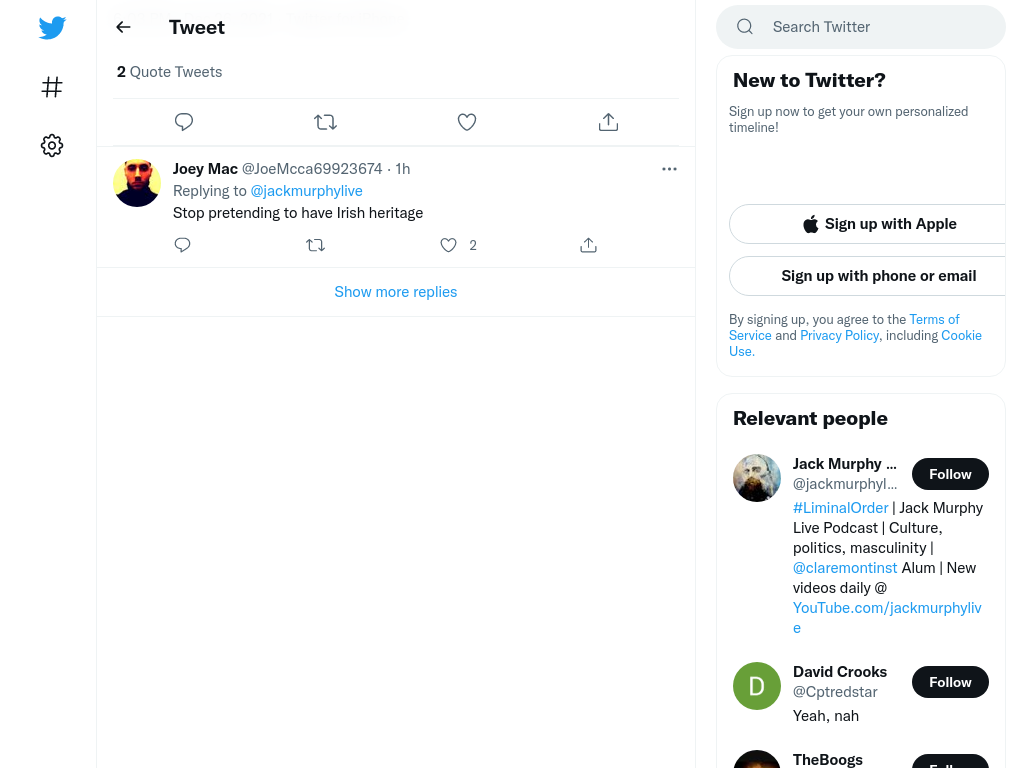Share the main tweet using upload icon
This screenshot has height=768, width=1024.
609,122
